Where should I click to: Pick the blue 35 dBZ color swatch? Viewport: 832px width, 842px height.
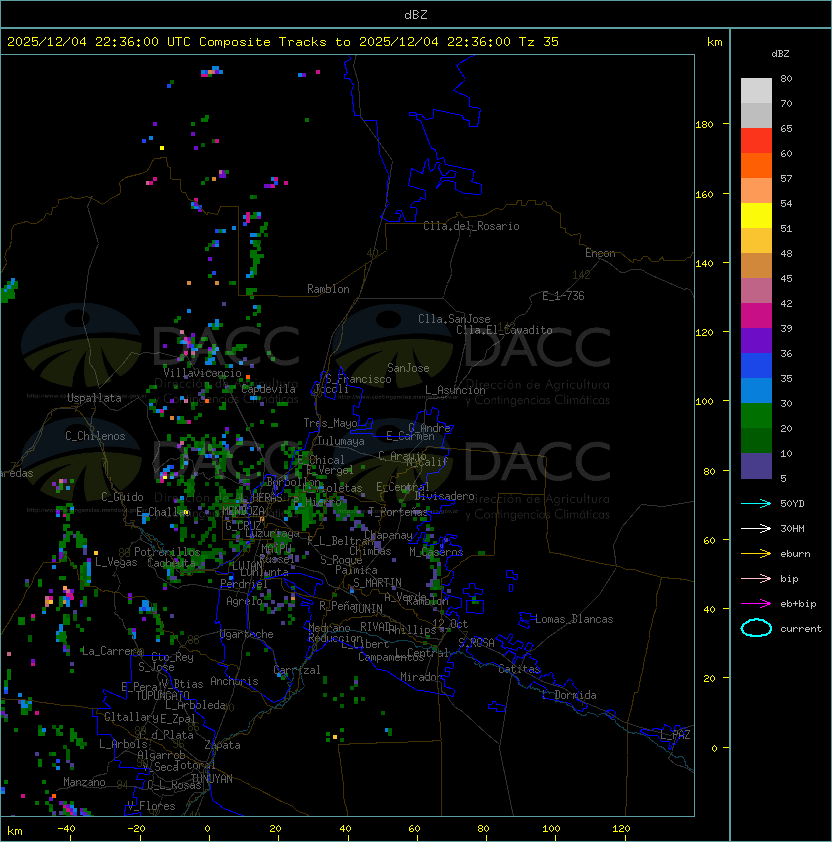[x=756, y=366]
